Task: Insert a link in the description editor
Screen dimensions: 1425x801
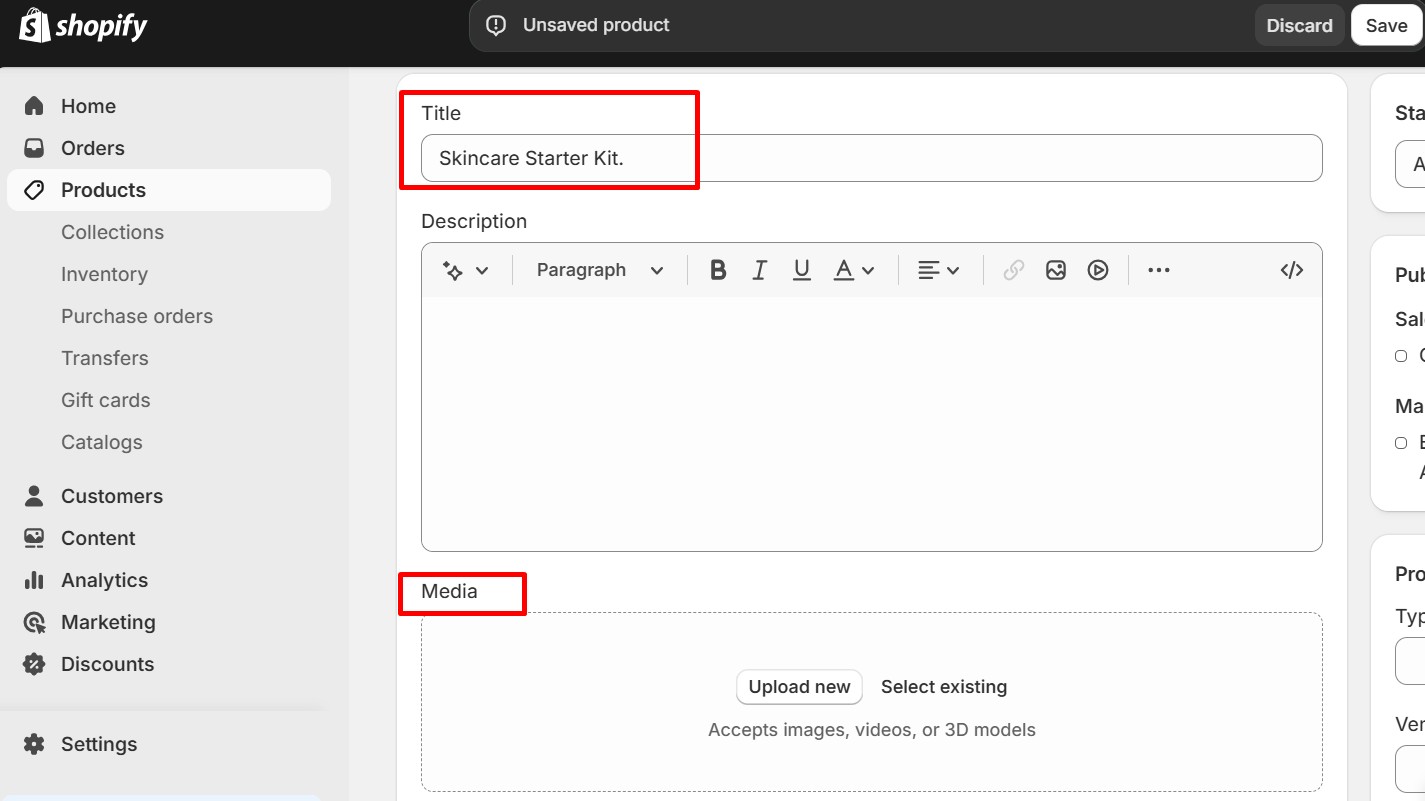Action: coord(1012,269)
